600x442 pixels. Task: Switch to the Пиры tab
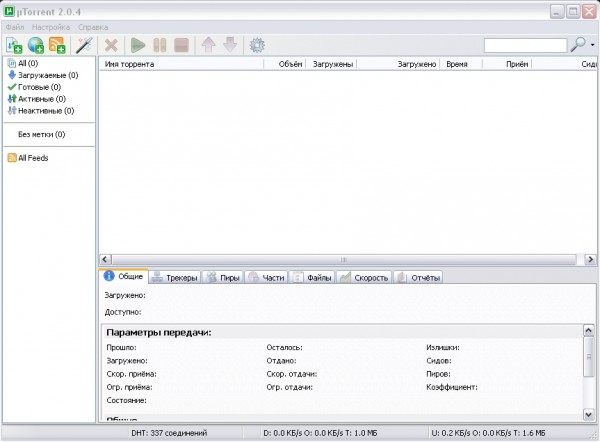coord(223,278)
